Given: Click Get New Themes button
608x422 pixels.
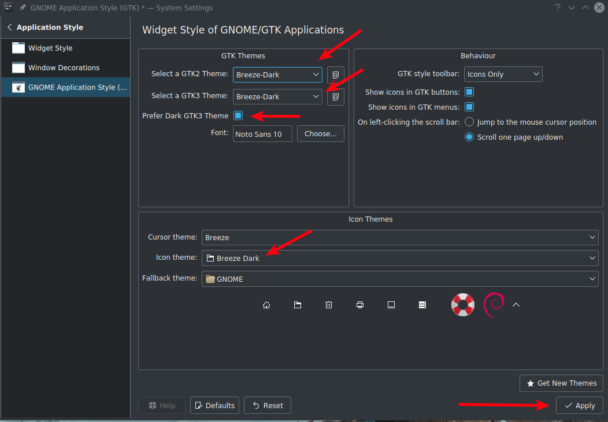Looking at the screenshot, I should (561, 383).
